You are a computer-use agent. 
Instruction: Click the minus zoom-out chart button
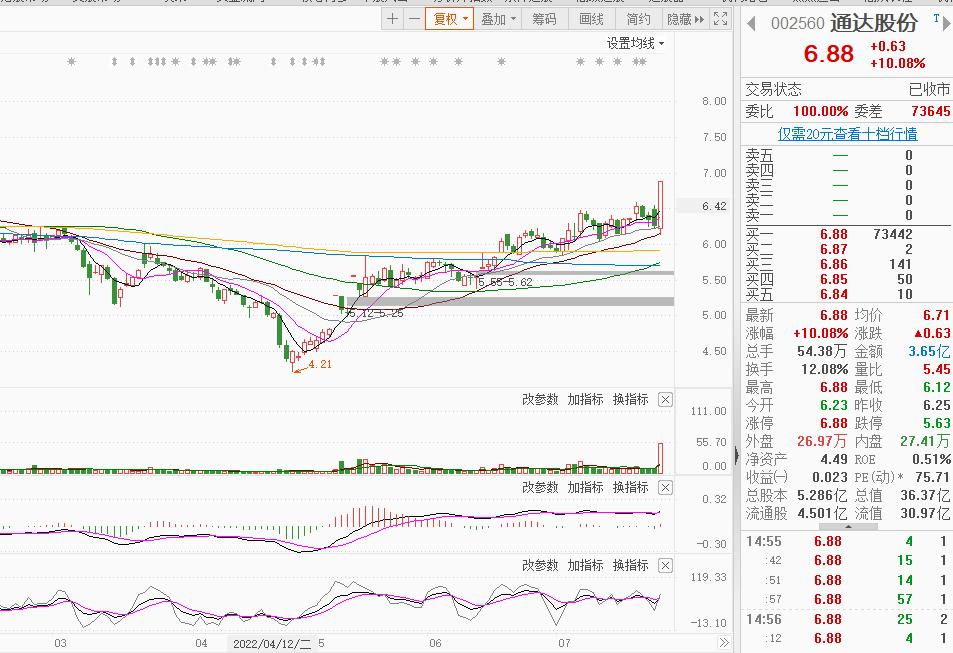(x=413, y=19)
